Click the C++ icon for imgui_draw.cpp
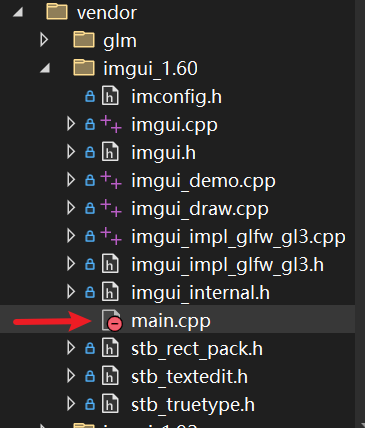 [x=111, y=208]
